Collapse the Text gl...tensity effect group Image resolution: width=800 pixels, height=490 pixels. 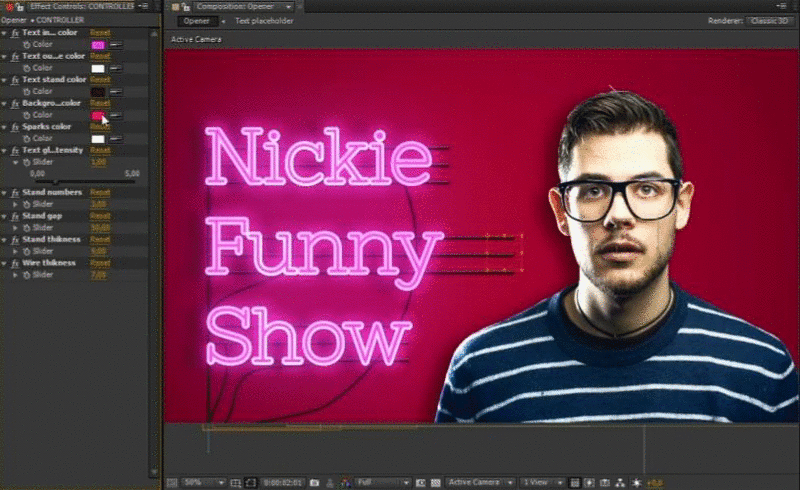click(5, 150)
